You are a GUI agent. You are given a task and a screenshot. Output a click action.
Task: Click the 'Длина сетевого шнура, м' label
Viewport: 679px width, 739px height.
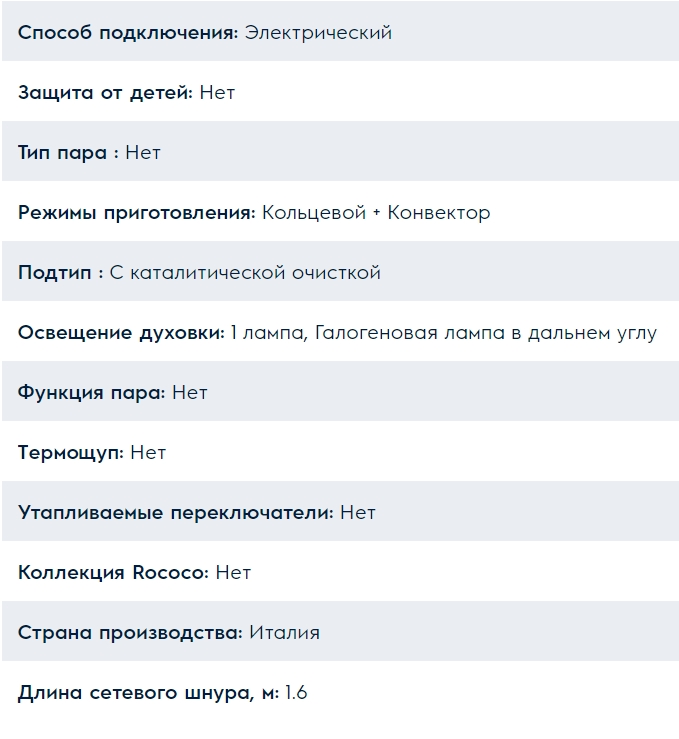click(148, 693)
